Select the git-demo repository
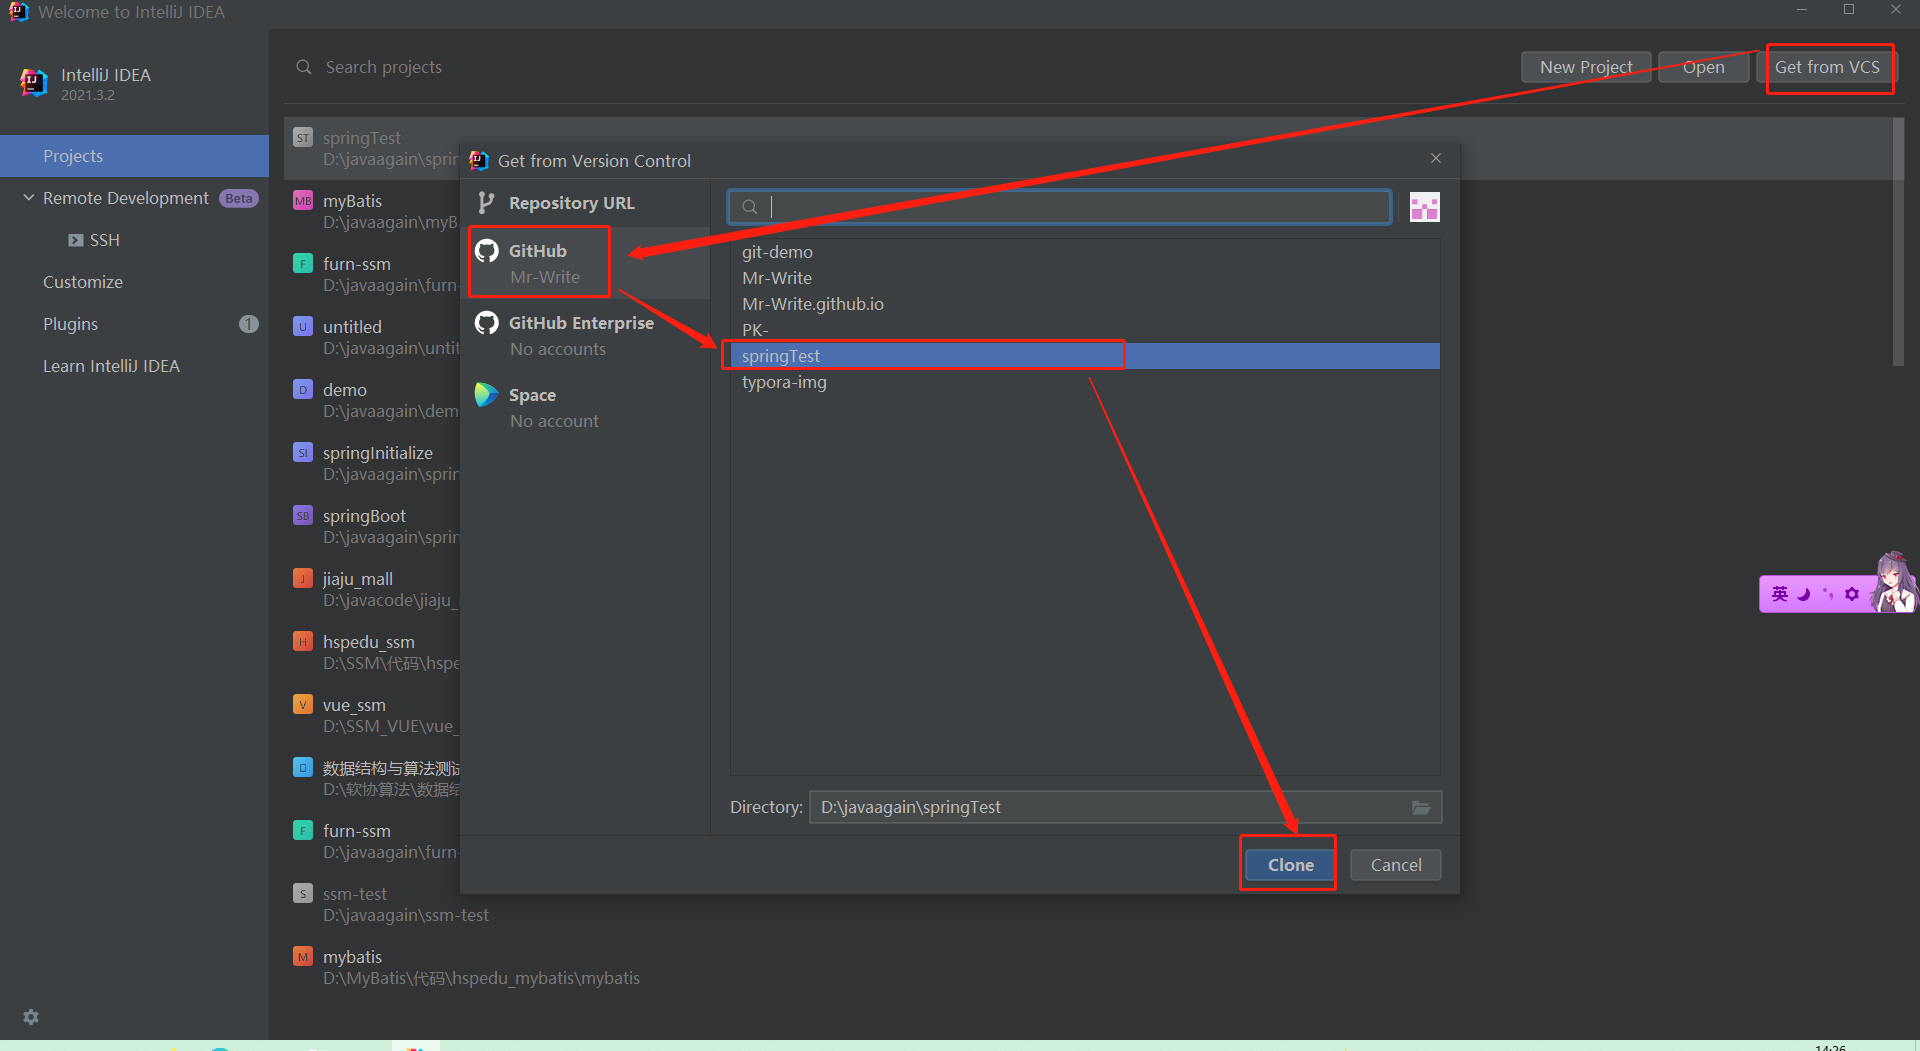This screenshot has height=1051, width=1920. pos(1085,252)
